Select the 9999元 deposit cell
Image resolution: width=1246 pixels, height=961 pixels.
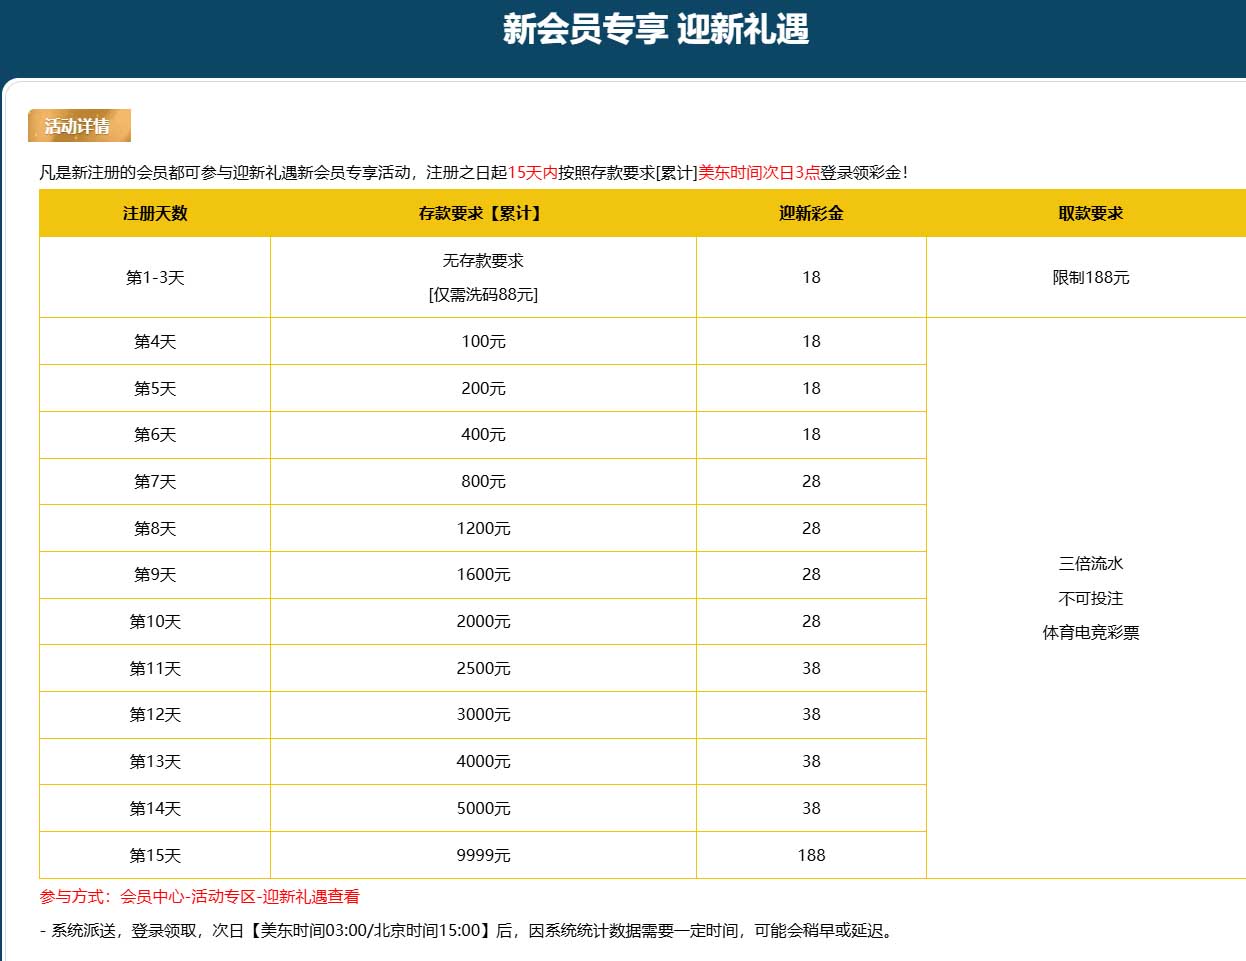483,855
